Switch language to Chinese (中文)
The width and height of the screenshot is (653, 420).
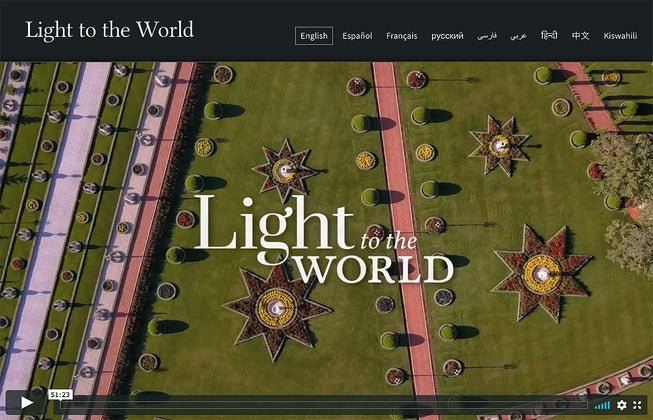(x=580, y=36)
